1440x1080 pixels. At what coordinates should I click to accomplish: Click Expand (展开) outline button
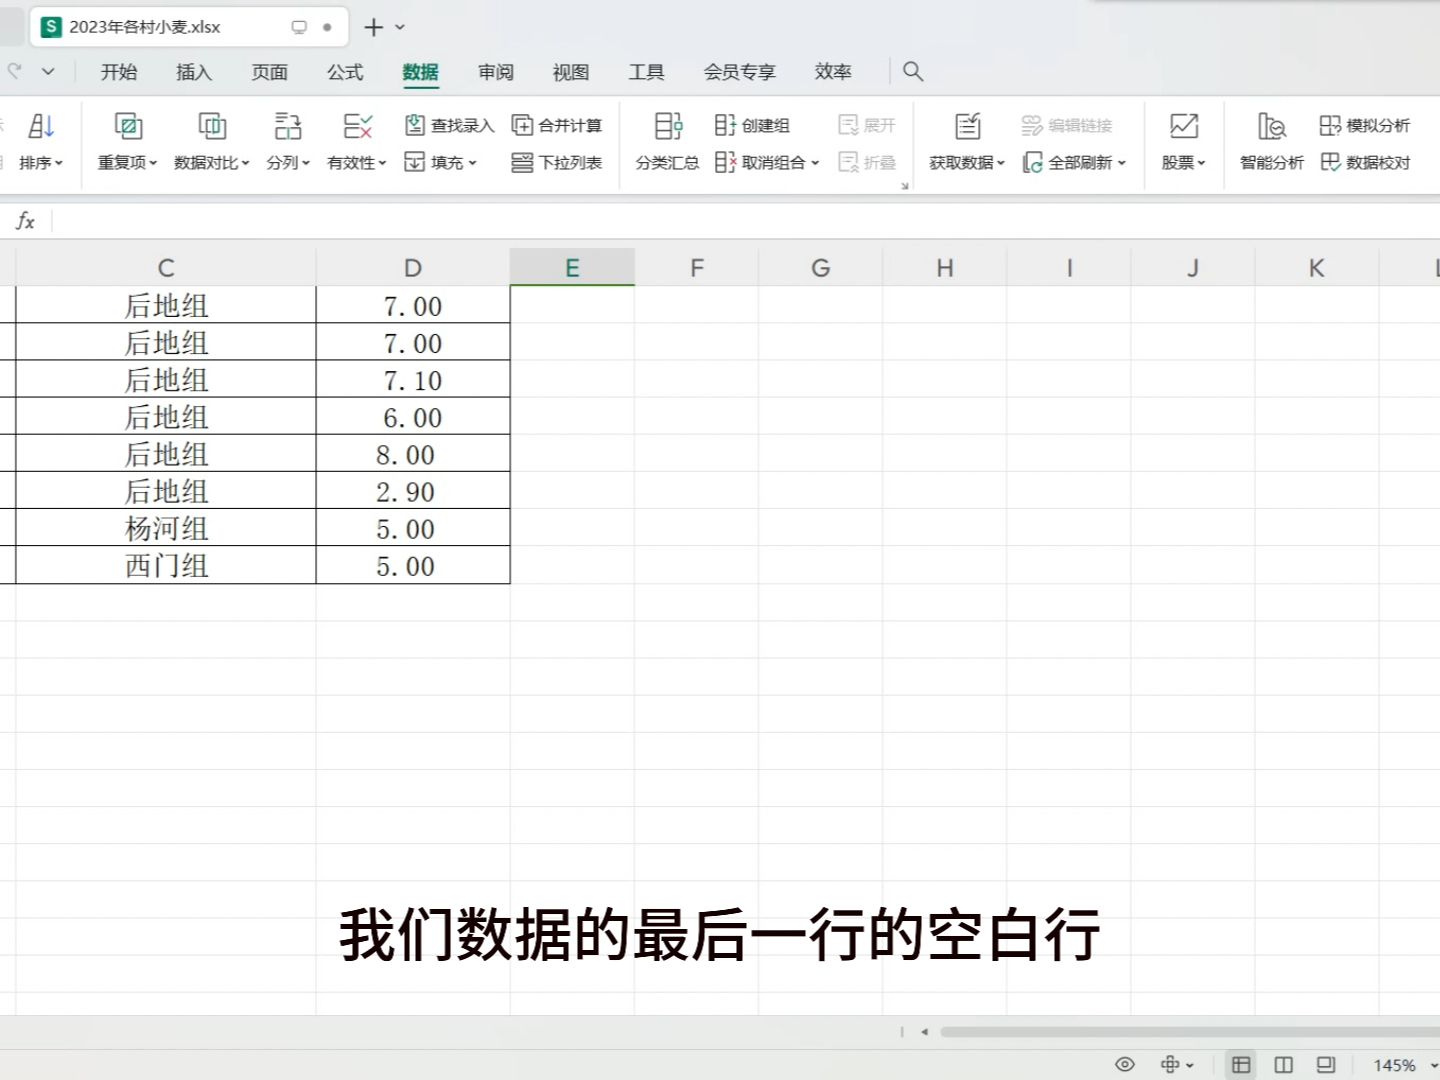[867, 125]
